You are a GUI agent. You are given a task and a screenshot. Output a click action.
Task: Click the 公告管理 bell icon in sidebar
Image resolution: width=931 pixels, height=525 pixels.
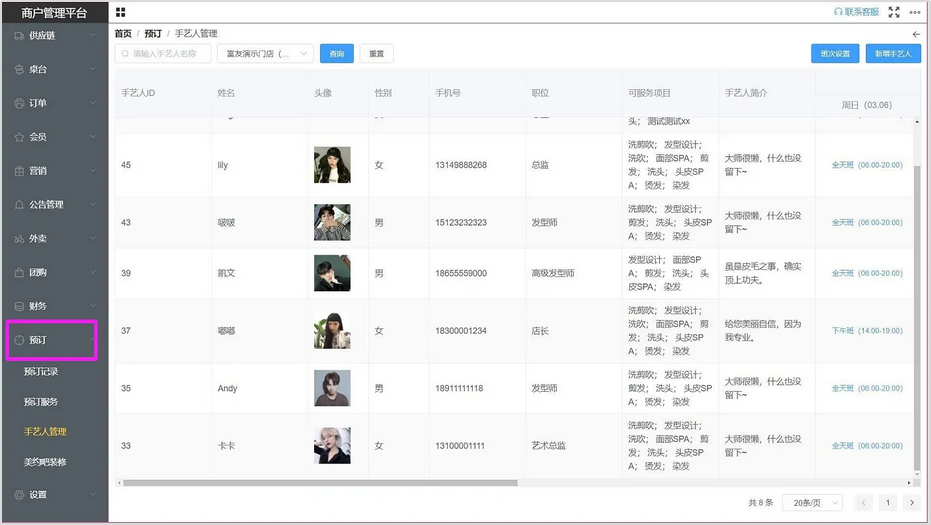19,205
